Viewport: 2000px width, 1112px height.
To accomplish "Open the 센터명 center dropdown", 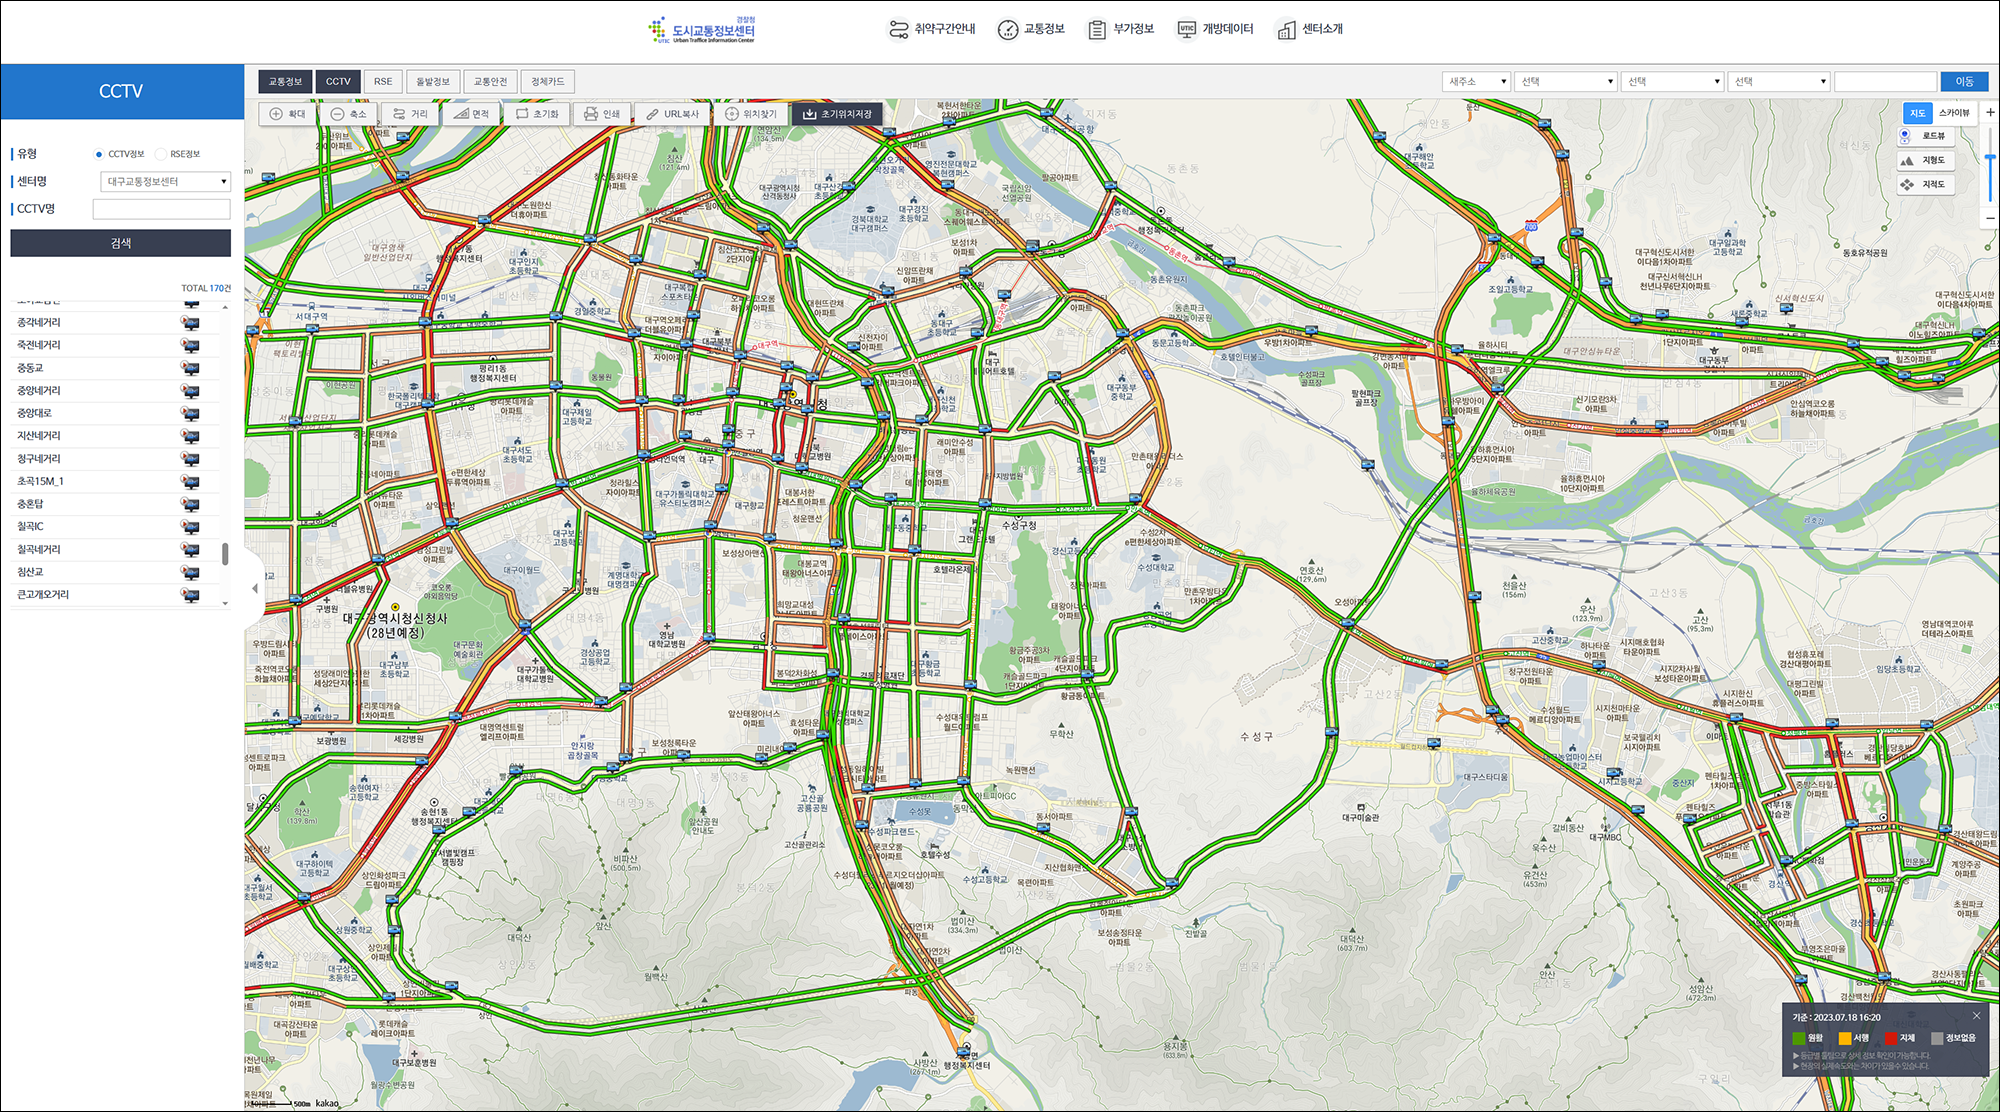I will 165,181.
